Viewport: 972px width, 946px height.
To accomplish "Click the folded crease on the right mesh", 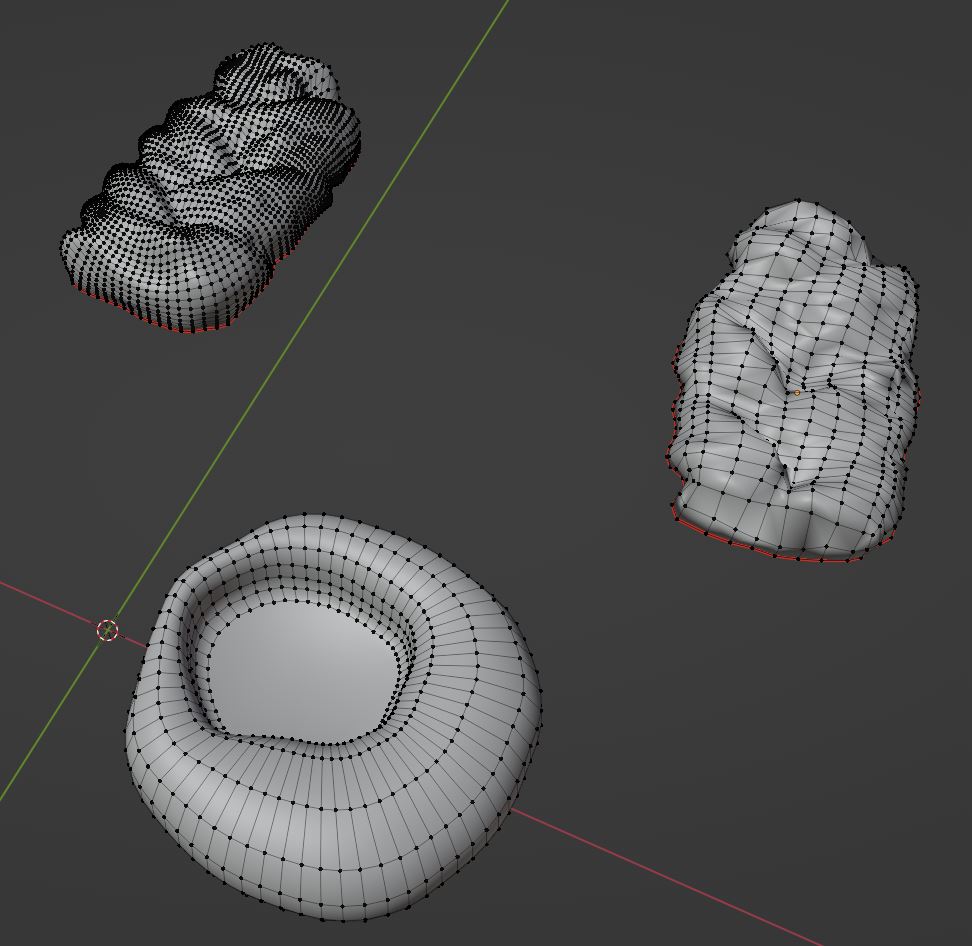I will tap(790, 460).
